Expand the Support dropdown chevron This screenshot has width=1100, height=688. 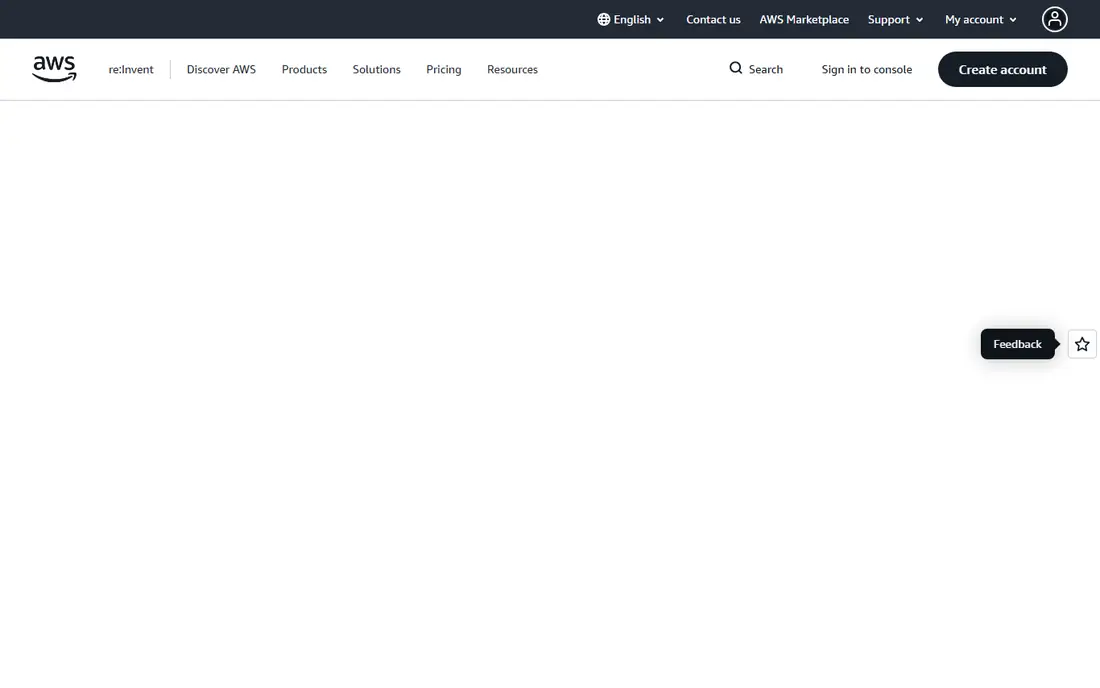919,20
